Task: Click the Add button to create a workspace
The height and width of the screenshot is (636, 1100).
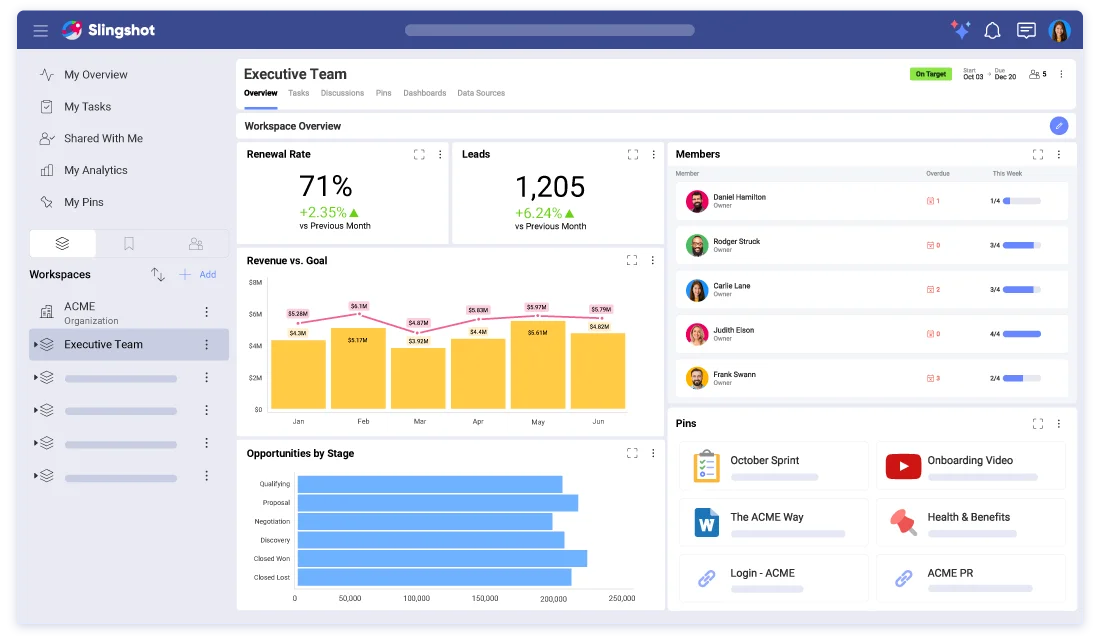Action: (198, 274)
